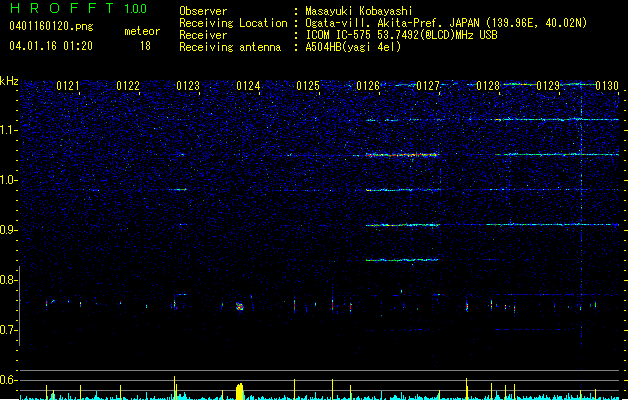
Task: Click the 0.9 frequency axis label
Action: pos(9,230)
